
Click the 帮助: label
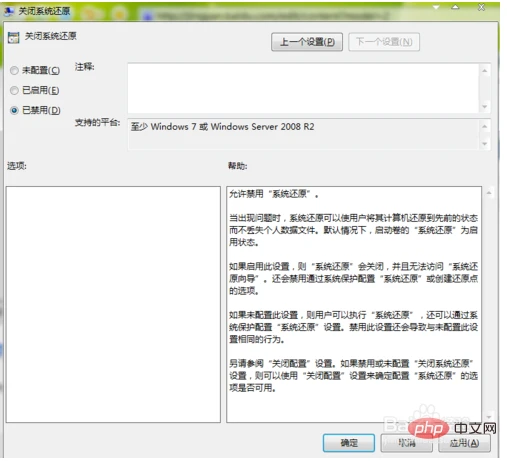coord(237,166)
